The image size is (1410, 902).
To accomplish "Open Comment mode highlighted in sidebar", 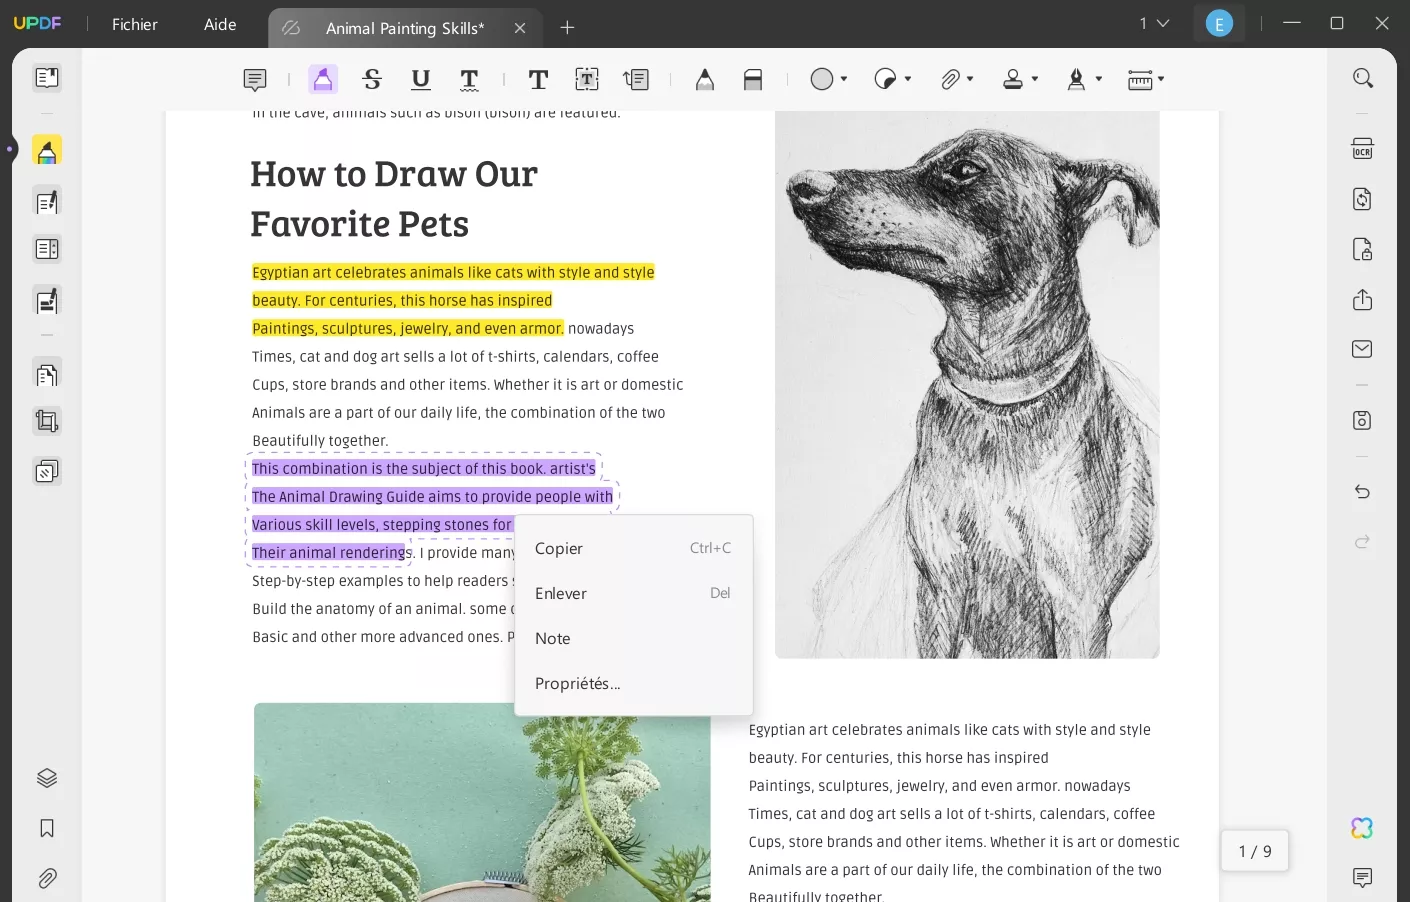I will [x=47, y=150].
